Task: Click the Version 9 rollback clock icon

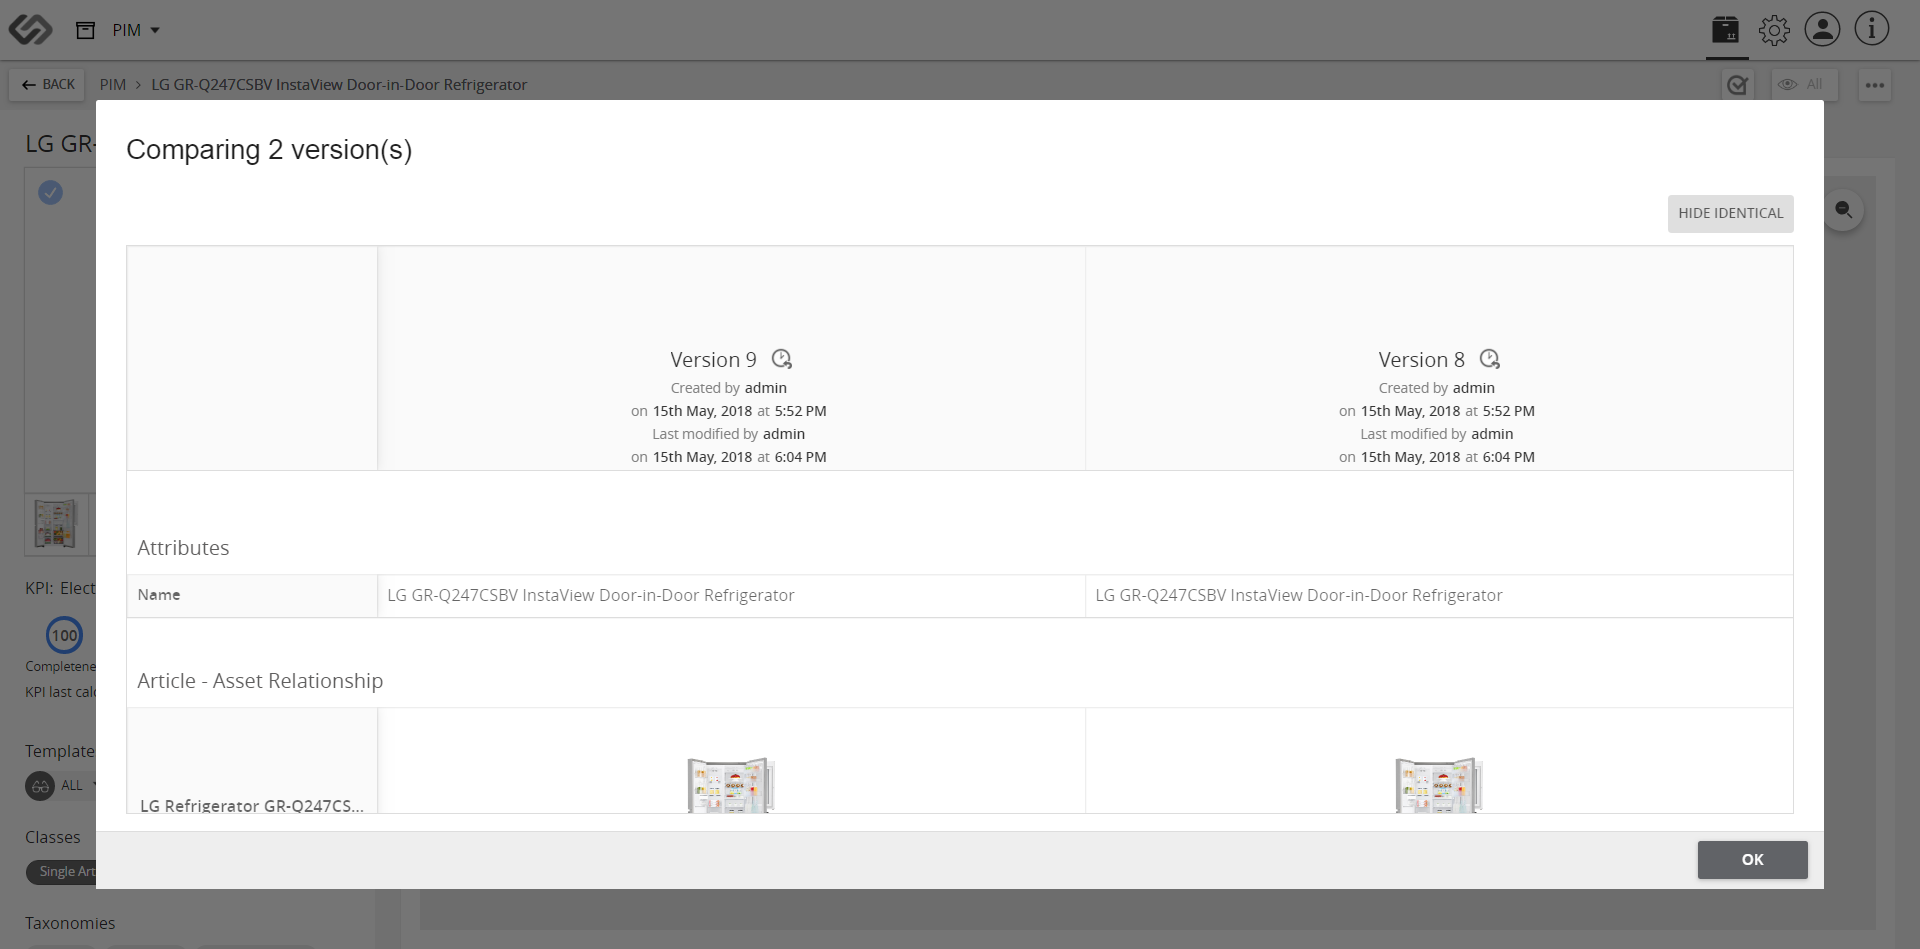Action: (x=782, y=359)
